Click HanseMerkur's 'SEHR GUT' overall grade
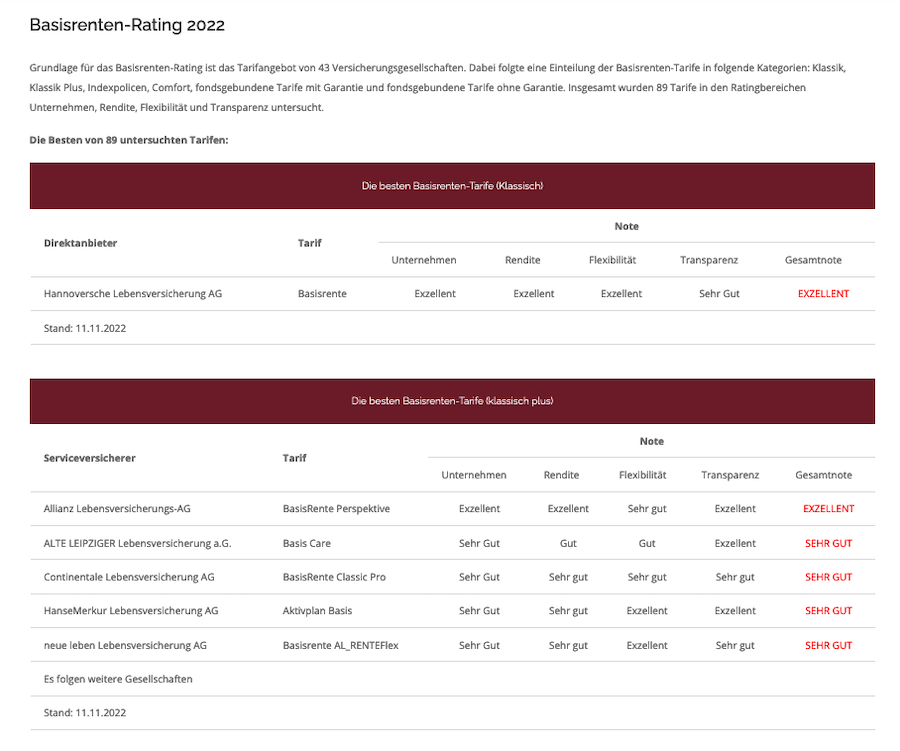 (x=828, y=611)
